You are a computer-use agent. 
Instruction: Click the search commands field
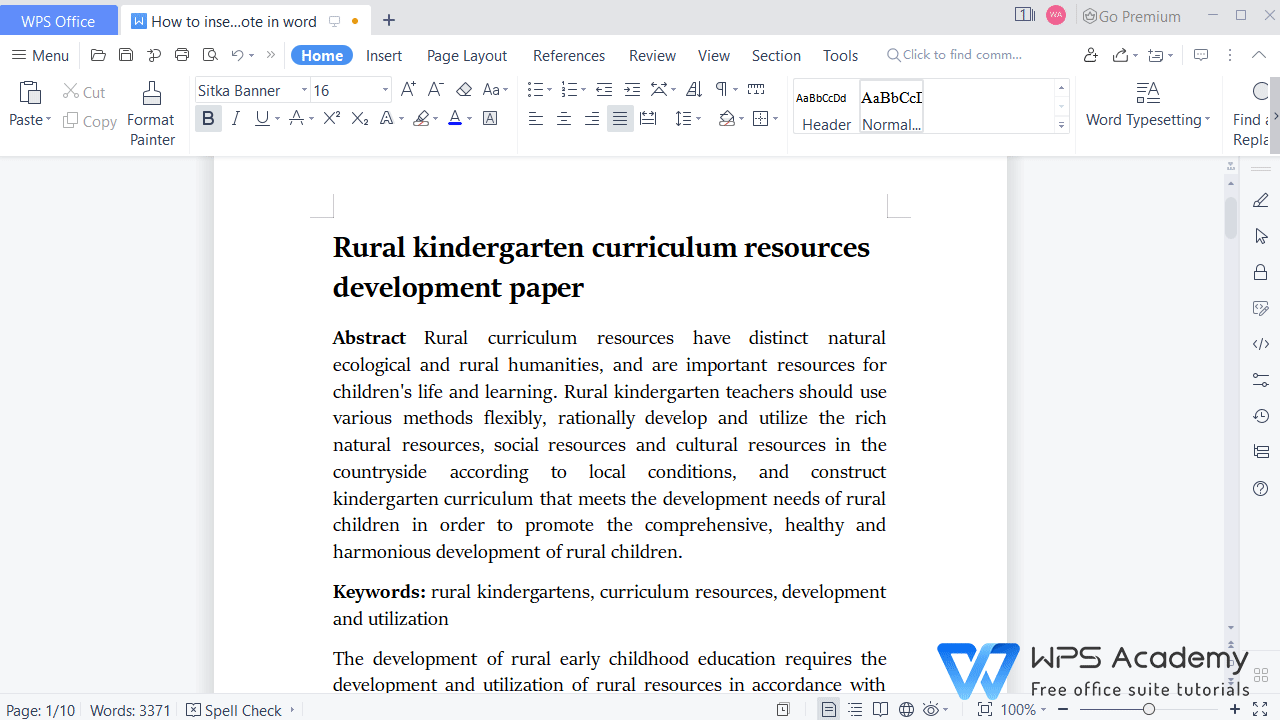(961, 55)
